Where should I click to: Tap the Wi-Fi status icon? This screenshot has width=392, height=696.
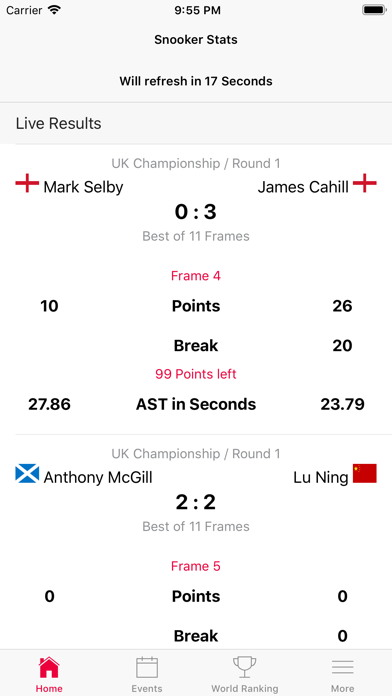[x=54, y=10]
